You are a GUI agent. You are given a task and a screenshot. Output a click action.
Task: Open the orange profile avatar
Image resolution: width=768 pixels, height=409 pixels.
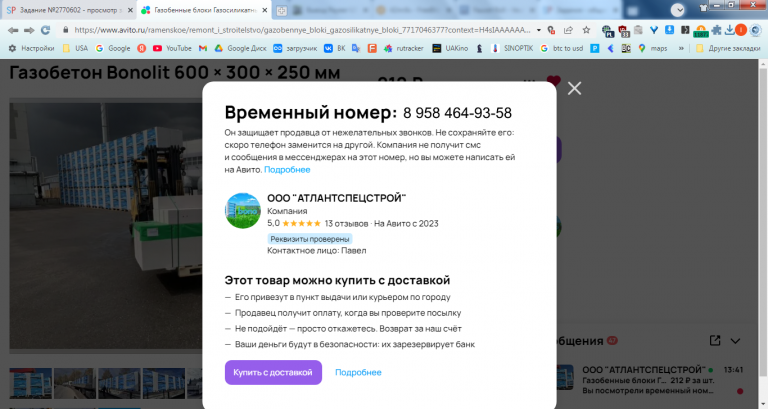tap(741, 30)
